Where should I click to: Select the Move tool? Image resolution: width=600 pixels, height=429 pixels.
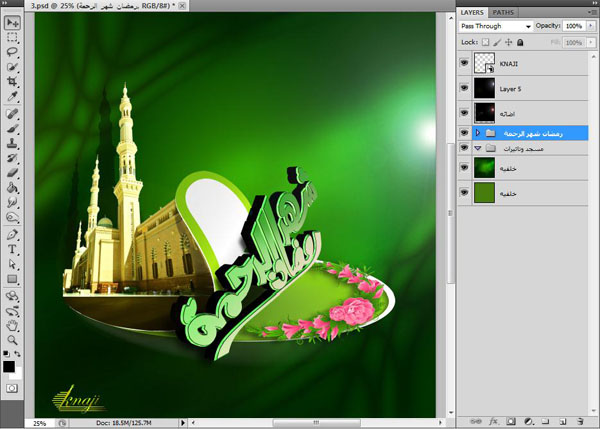pos(13,21)
